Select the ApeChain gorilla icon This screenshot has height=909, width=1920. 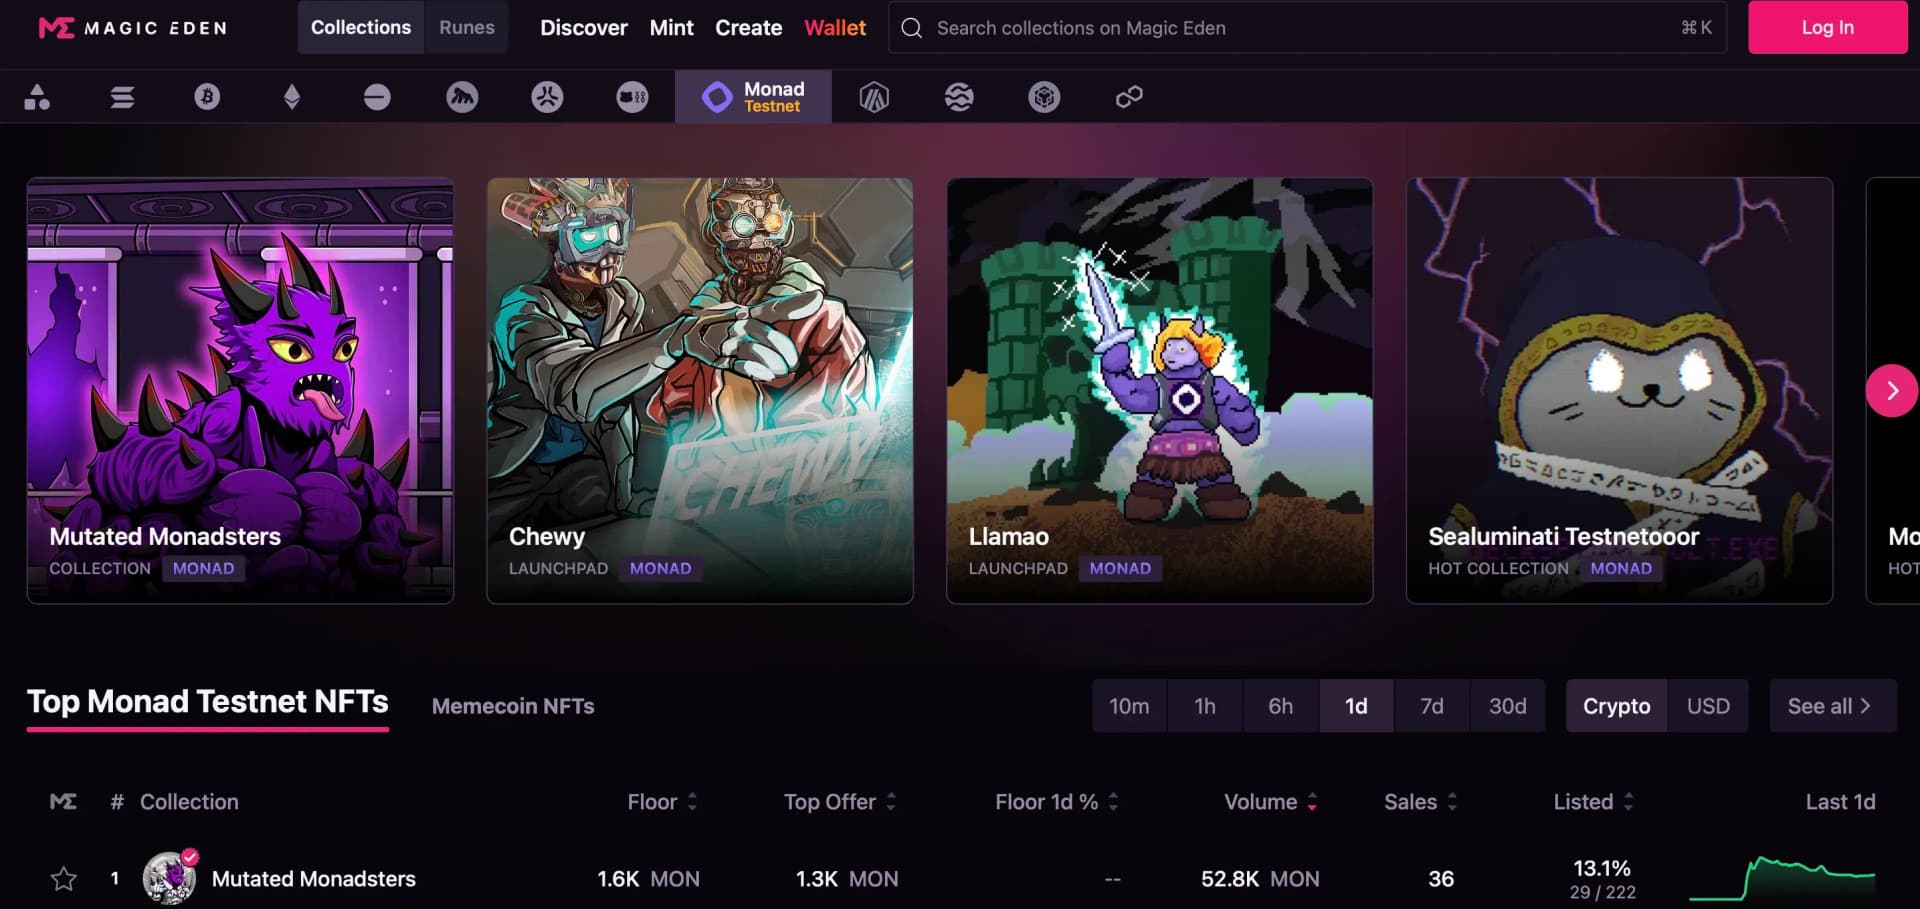462,97
